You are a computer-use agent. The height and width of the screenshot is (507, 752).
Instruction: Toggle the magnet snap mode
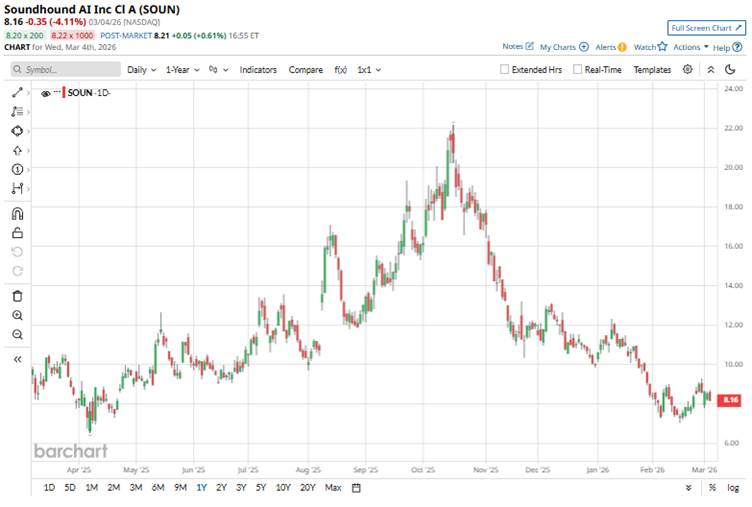point(17,213)
